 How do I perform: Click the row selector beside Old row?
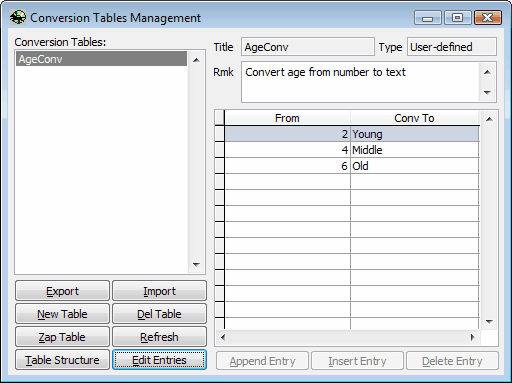[x=219, y=166]
